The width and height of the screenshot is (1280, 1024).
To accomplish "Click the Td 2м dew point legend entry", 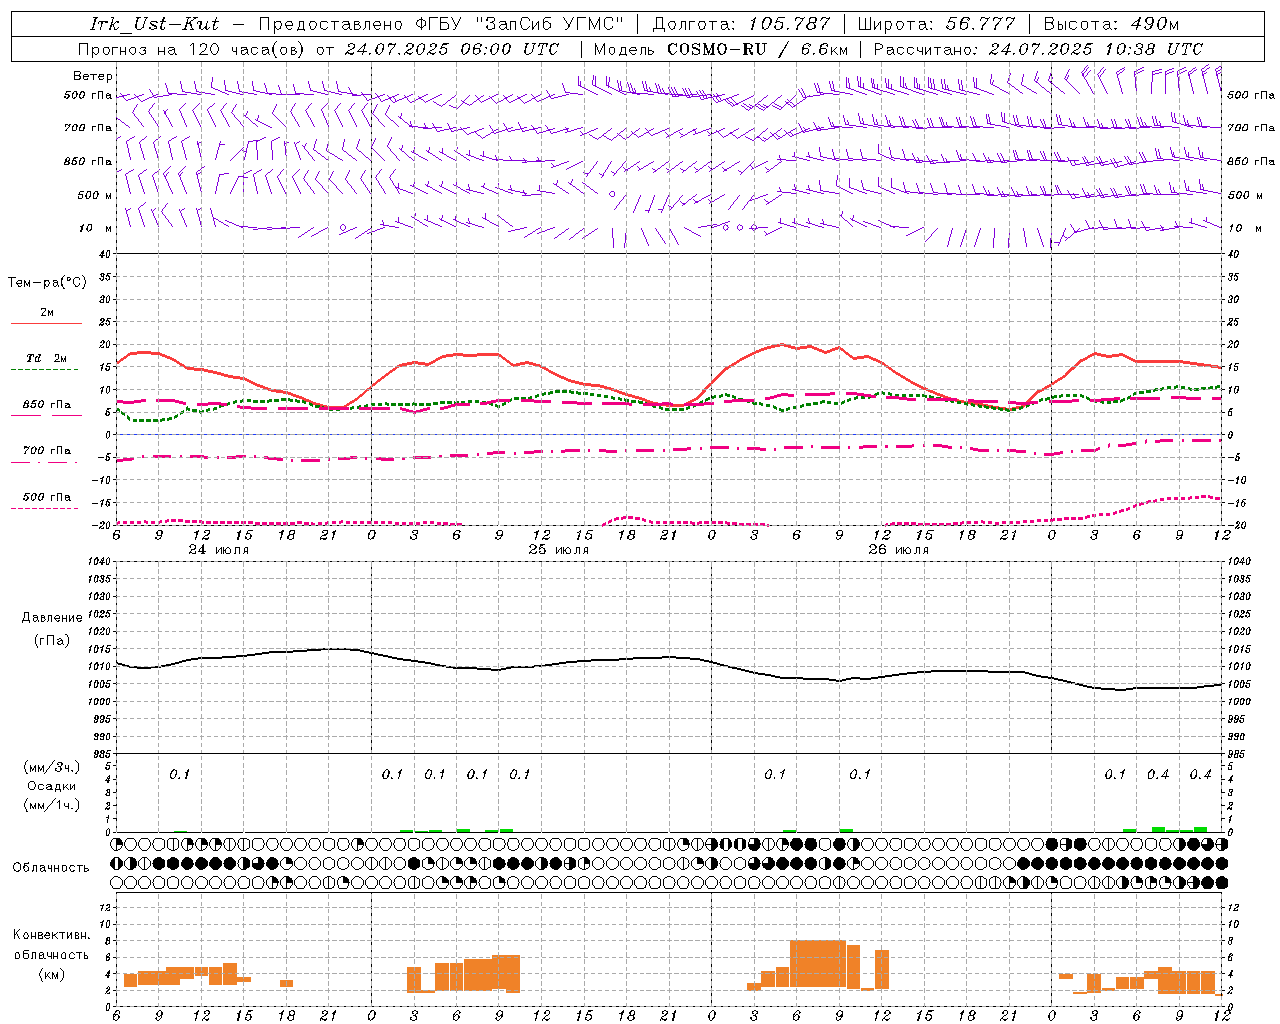I will pyautogui.click(x=47, y=358).
